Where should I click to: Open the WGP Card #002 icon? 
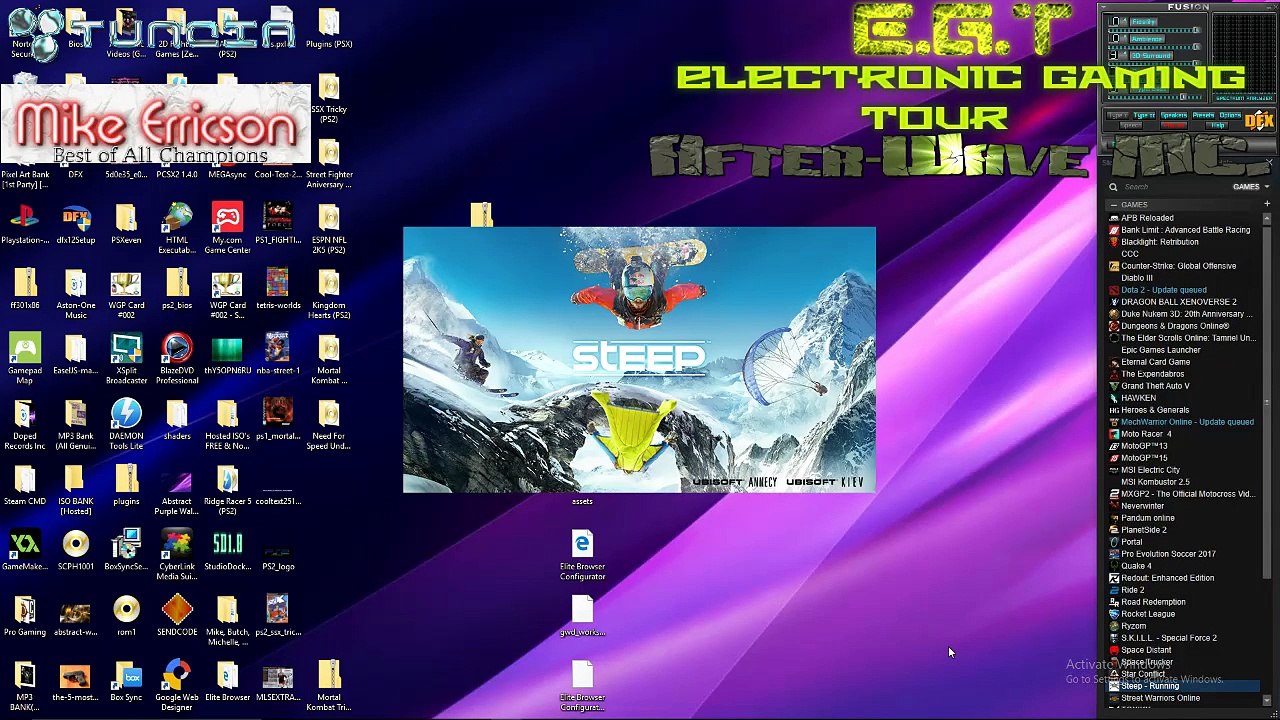tap(126, 292)
